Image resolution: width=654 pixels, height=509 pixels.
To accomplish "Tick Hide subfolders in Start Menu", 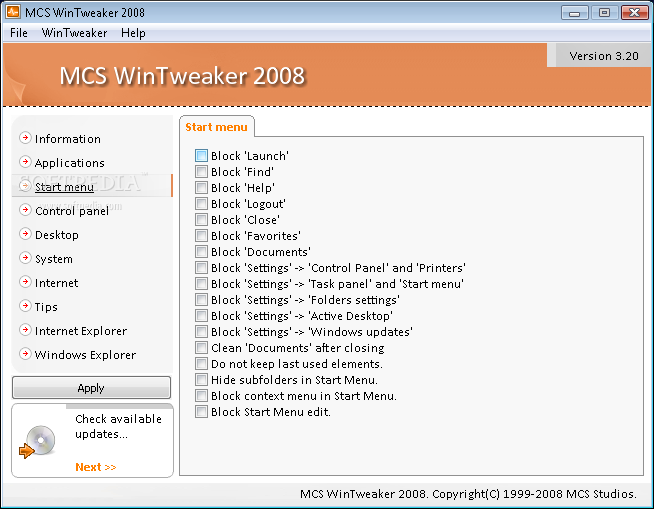I will click(x=201, y=379).
